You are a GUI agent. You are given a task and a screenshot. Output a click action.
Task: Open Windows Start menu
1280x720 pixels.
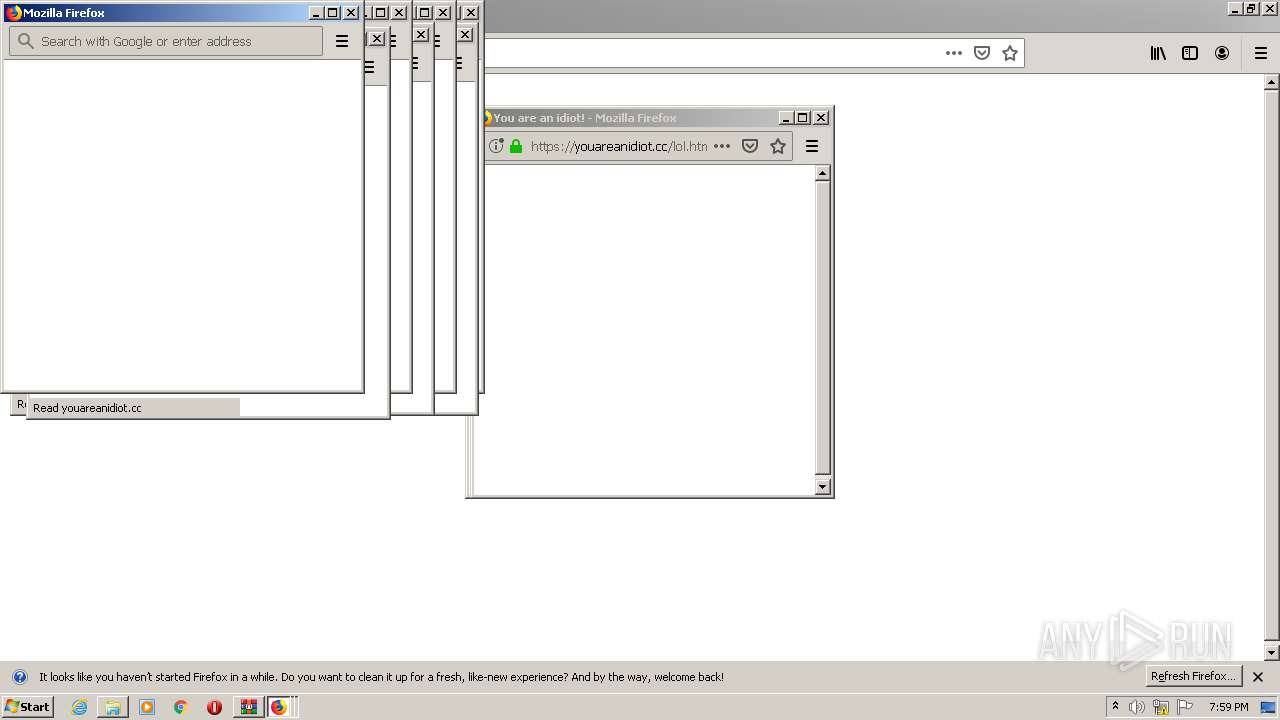click(28, 707)
